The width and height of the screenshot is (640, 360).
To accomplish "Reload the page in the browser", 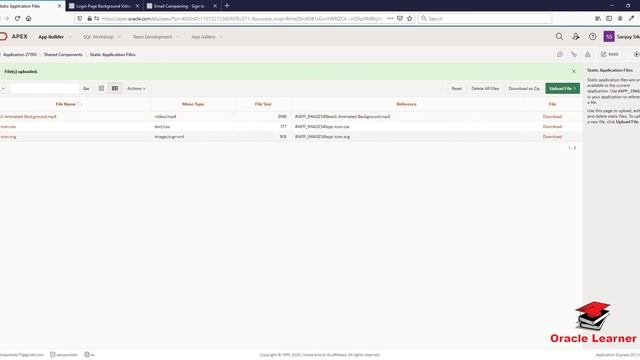I will point(17,18).
